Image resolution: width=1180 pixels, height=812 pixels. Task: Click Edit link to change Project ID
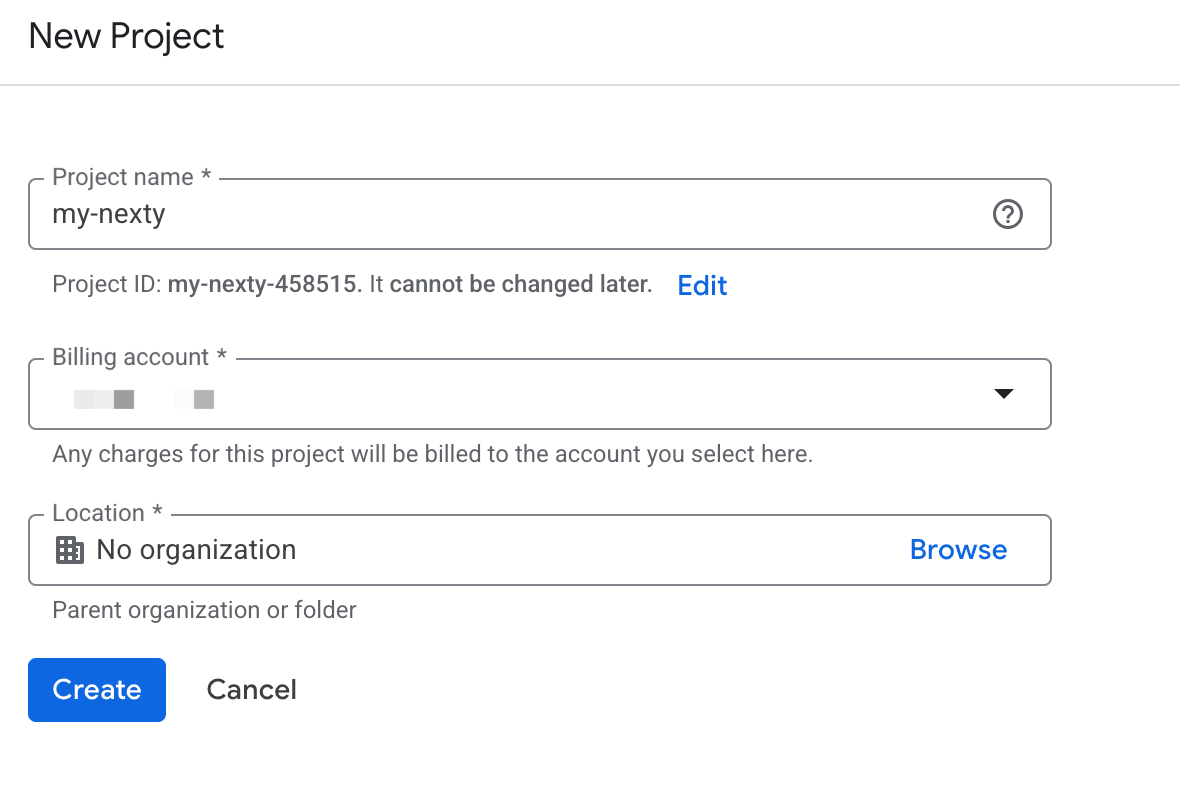701,285
